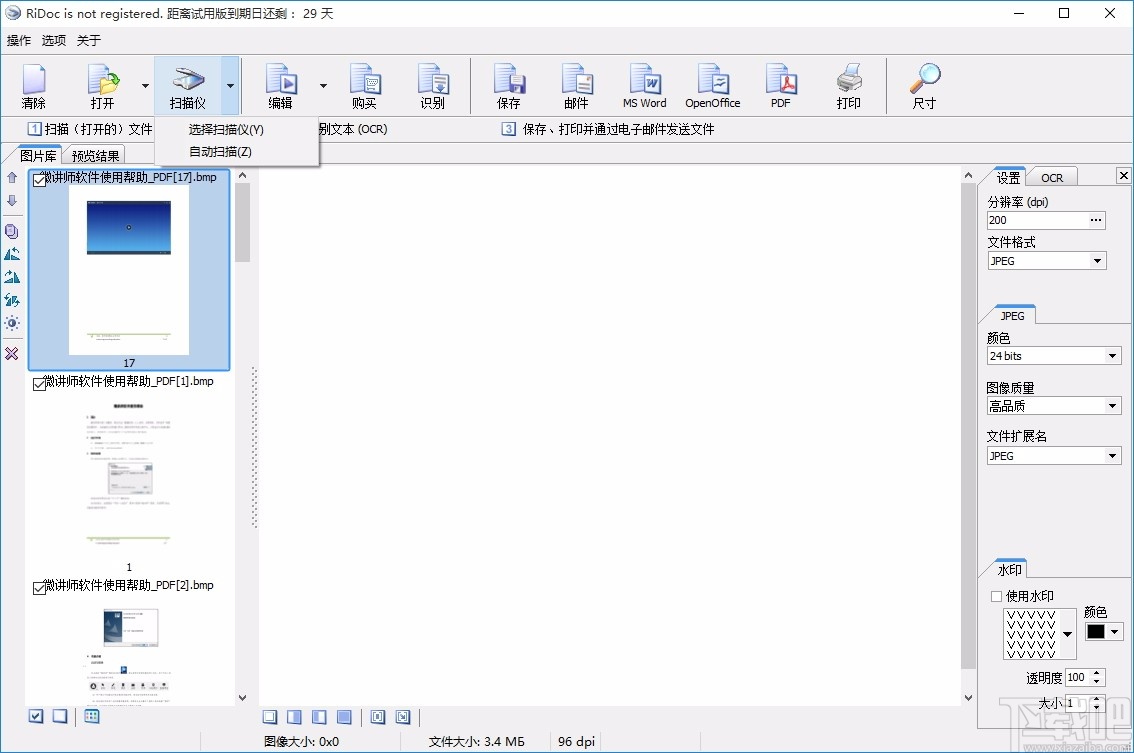This screenshot has width=1134, height=753.
Task: Click the gallery scrollbar down arrow
Action: (x=242, y=698)
